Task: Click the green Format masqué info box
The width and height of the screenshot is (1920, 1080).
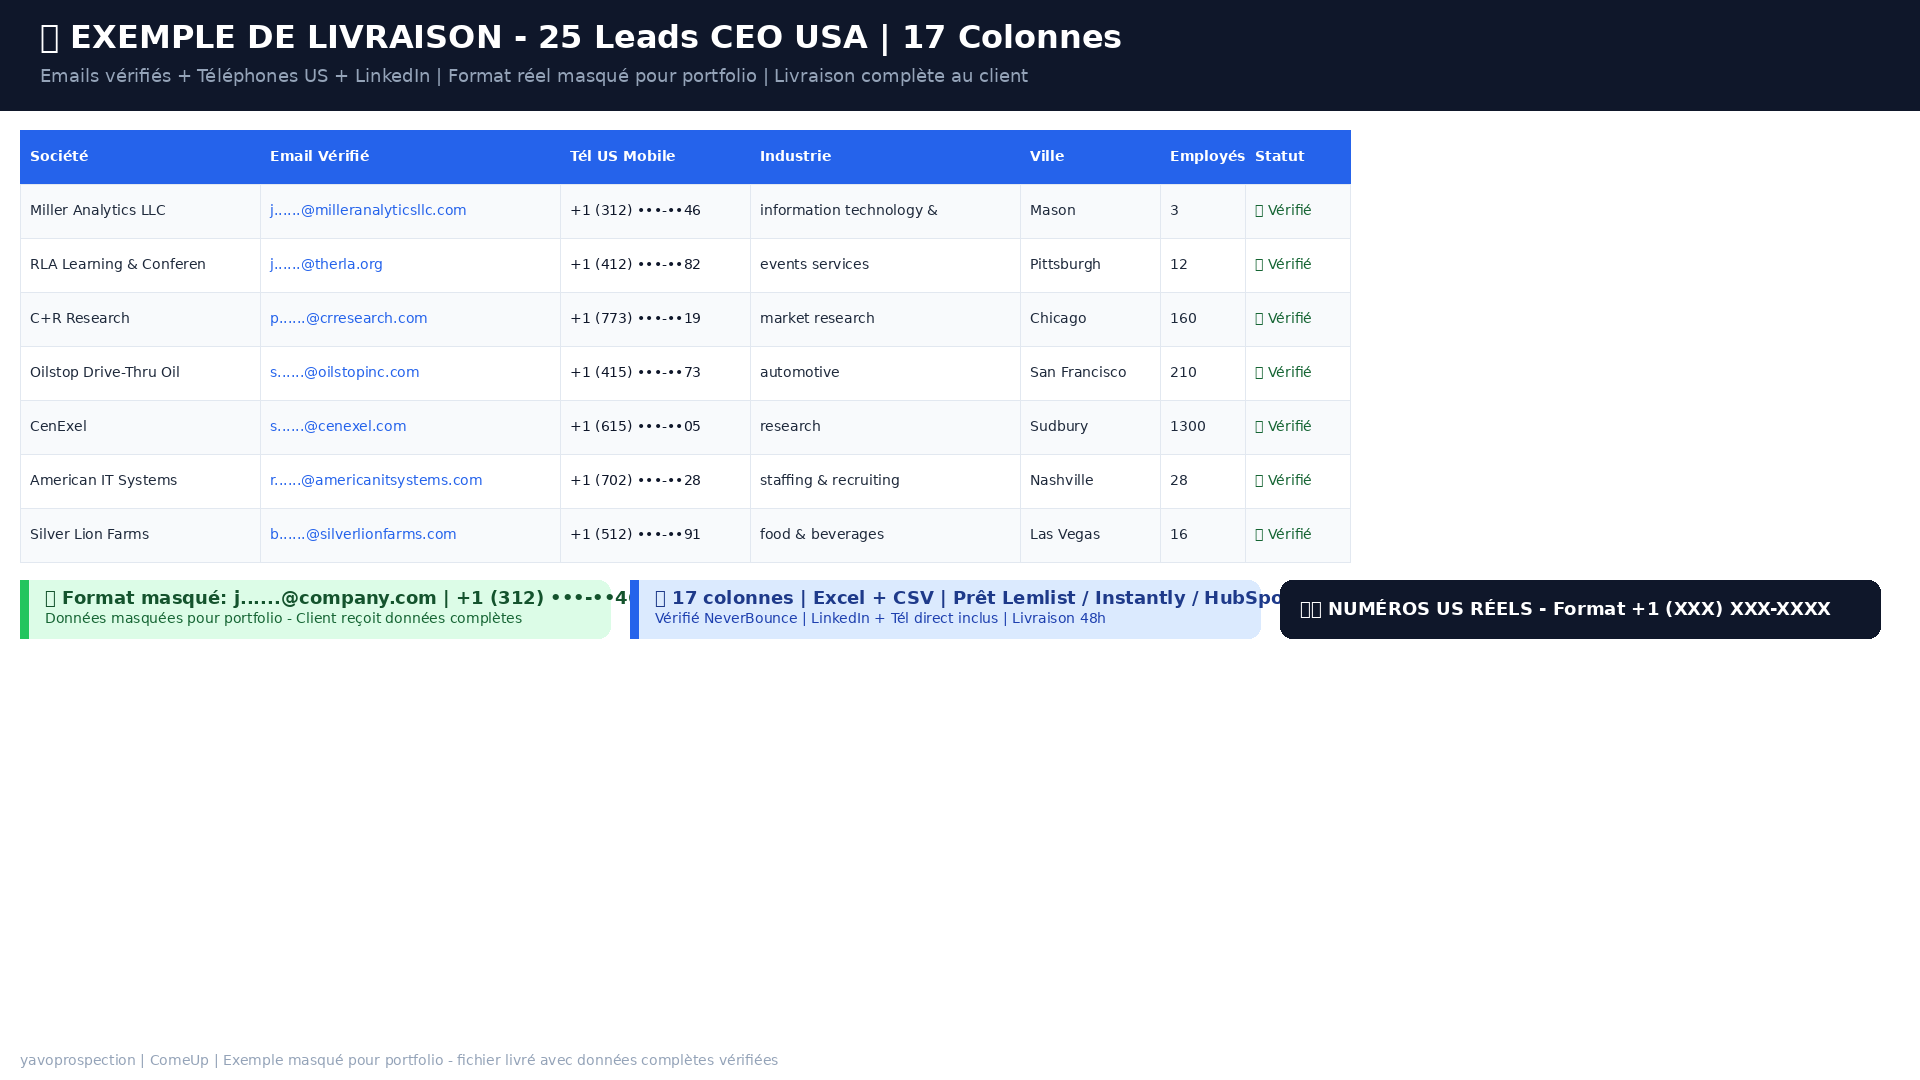Action: pos(315,609)
